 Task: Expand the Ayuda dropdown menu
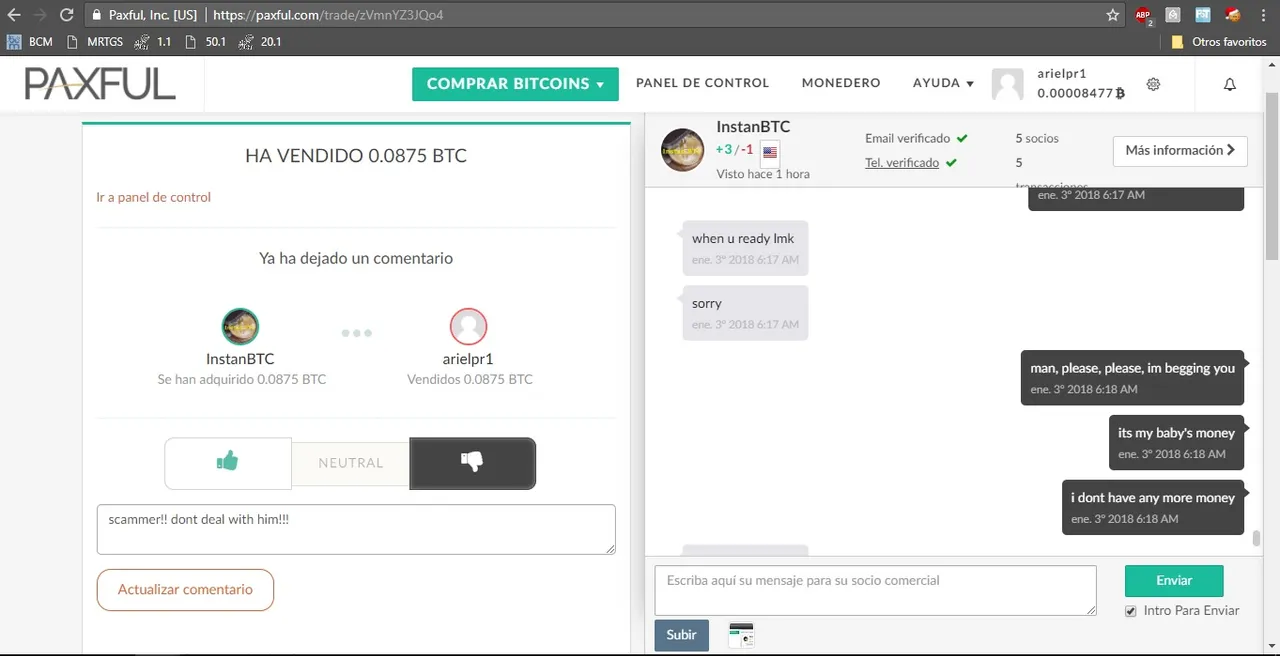tap(943, 83)
